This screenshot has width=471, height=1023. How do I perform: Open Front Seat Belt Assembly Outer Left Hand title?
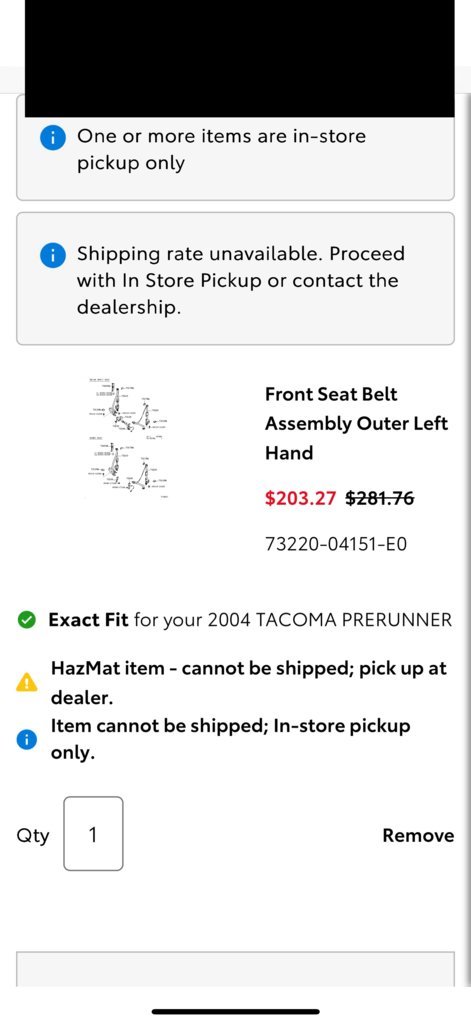click(356, 423)
